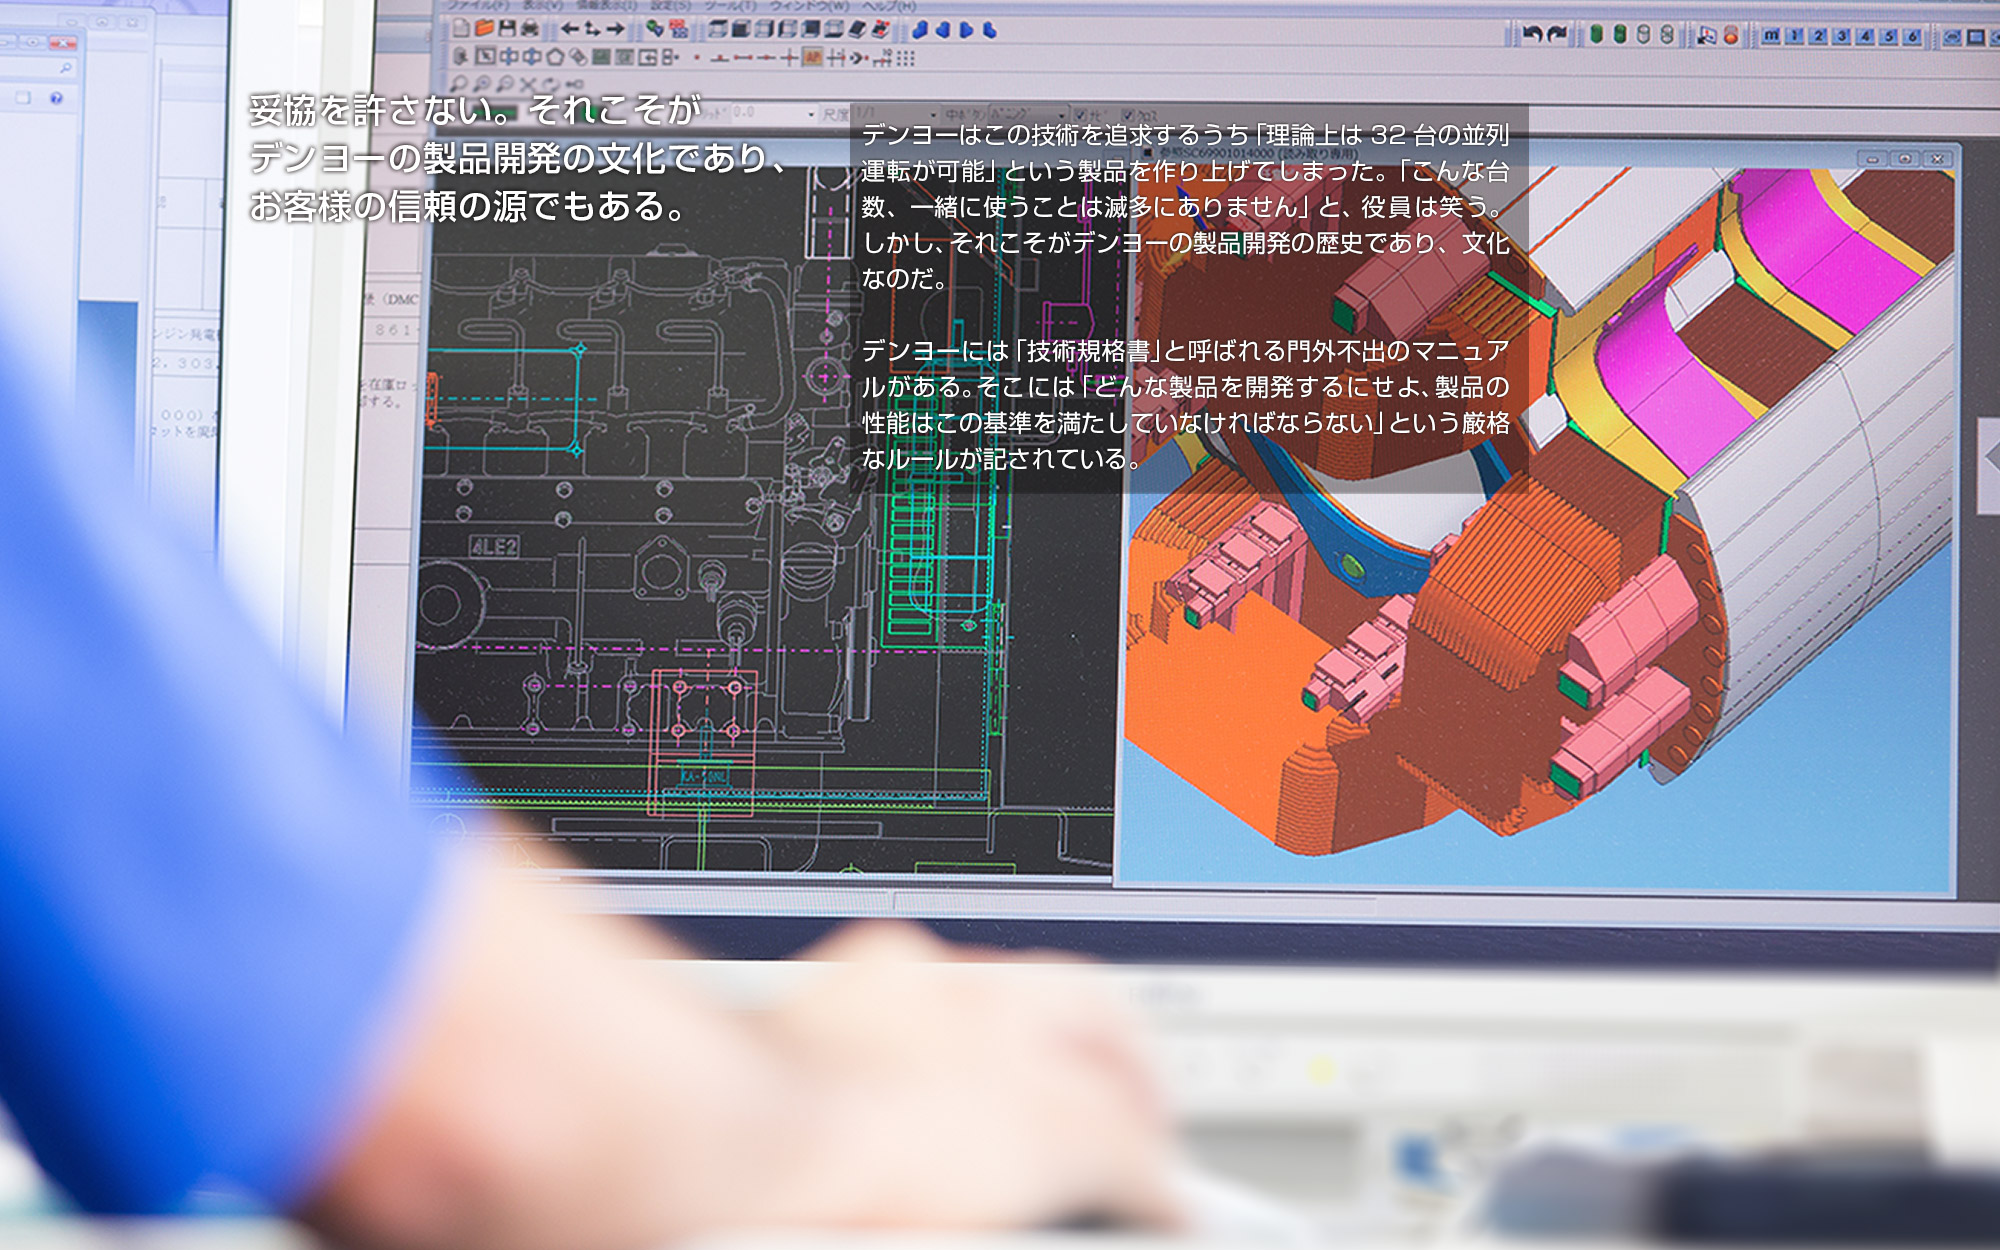Click the help icon in left background window

click(56, 98)
